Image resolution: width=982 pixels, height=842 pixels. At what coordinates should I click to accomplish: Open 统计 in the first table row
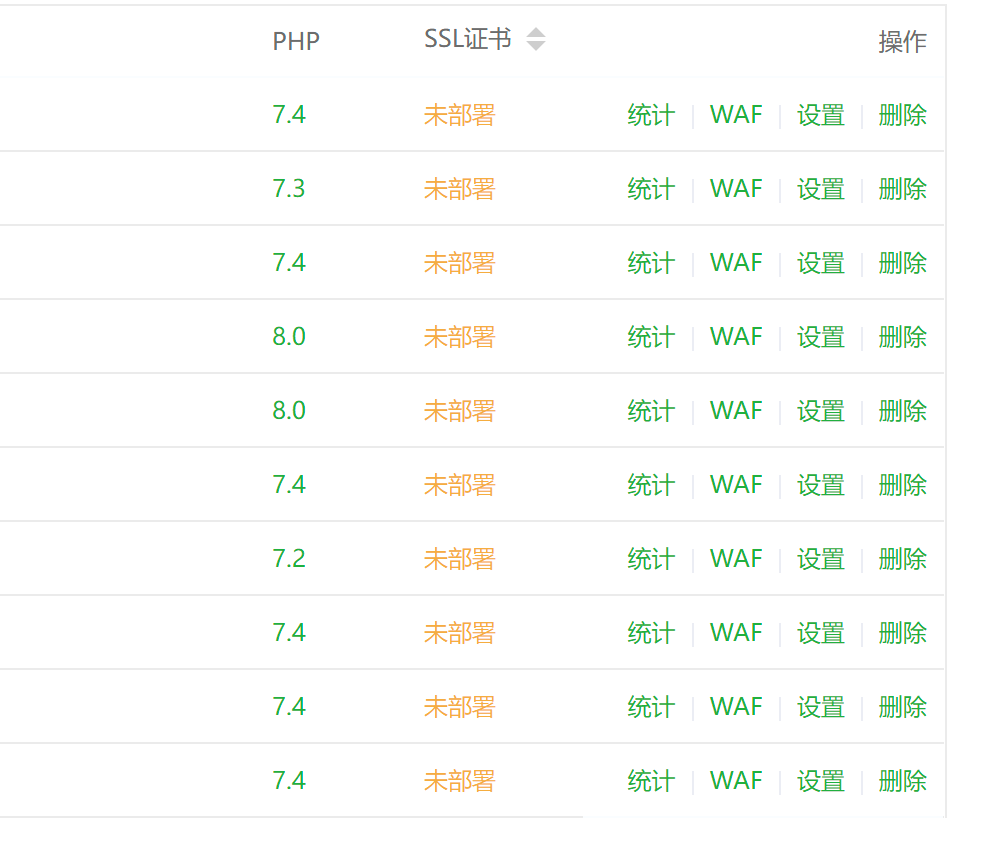[651, 115]
